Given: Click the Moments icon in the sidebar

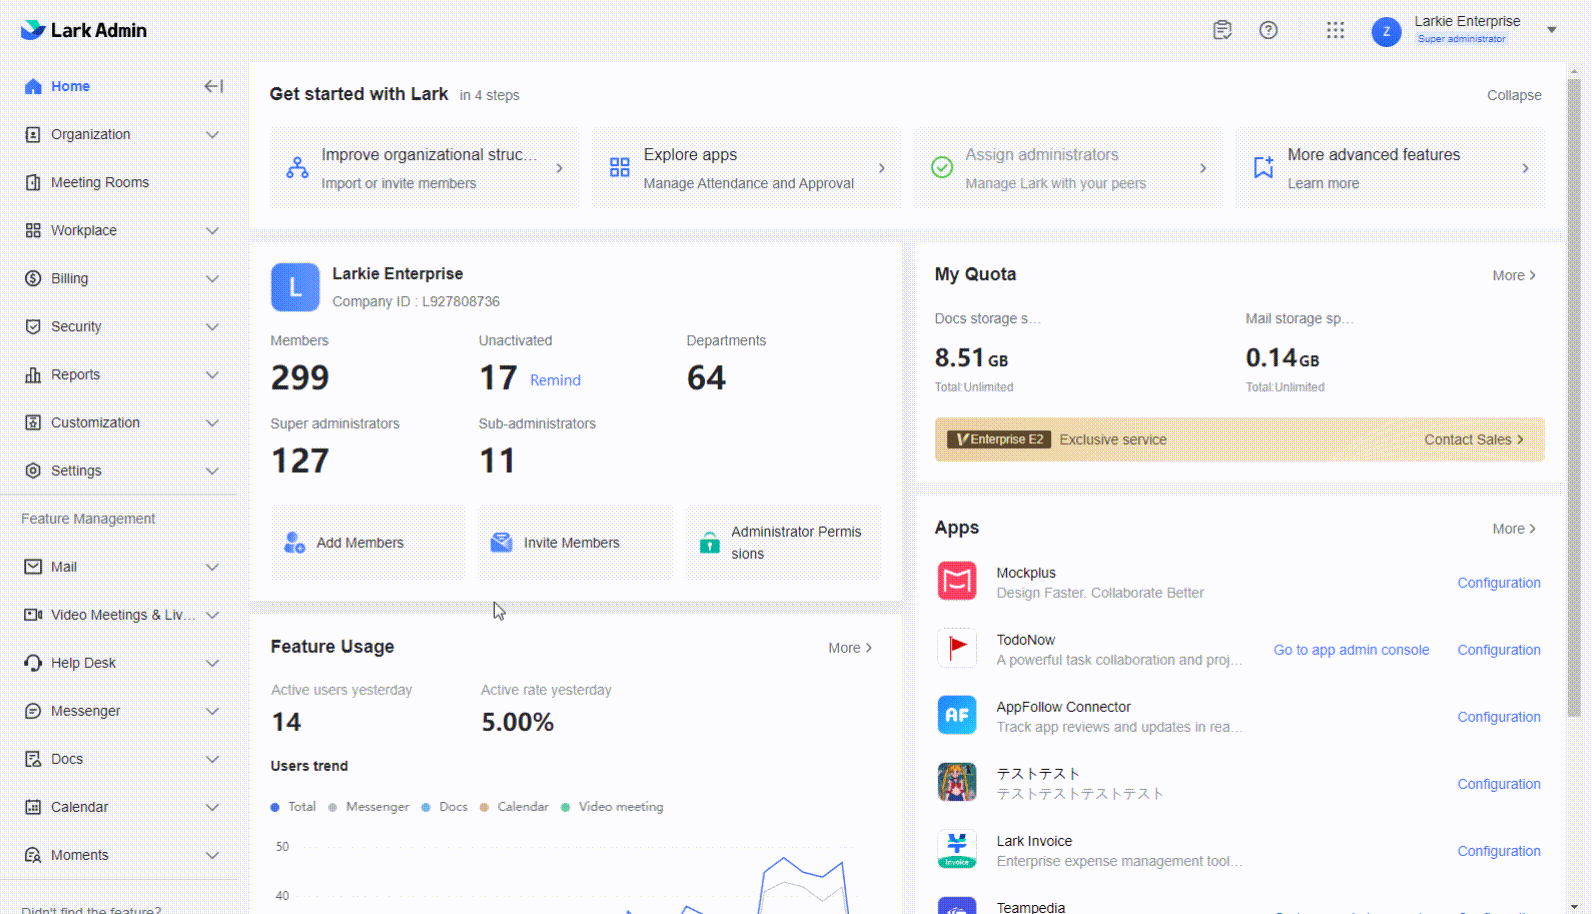Looking at the screenshot, I should (33, 854).
